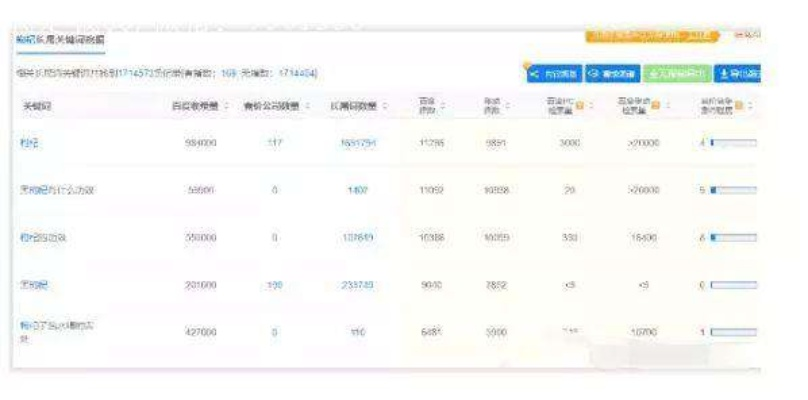The height and width of the screenshot is (400, 808).
Task: Open the long-tail keyword data tab
Action: [59, 38]
